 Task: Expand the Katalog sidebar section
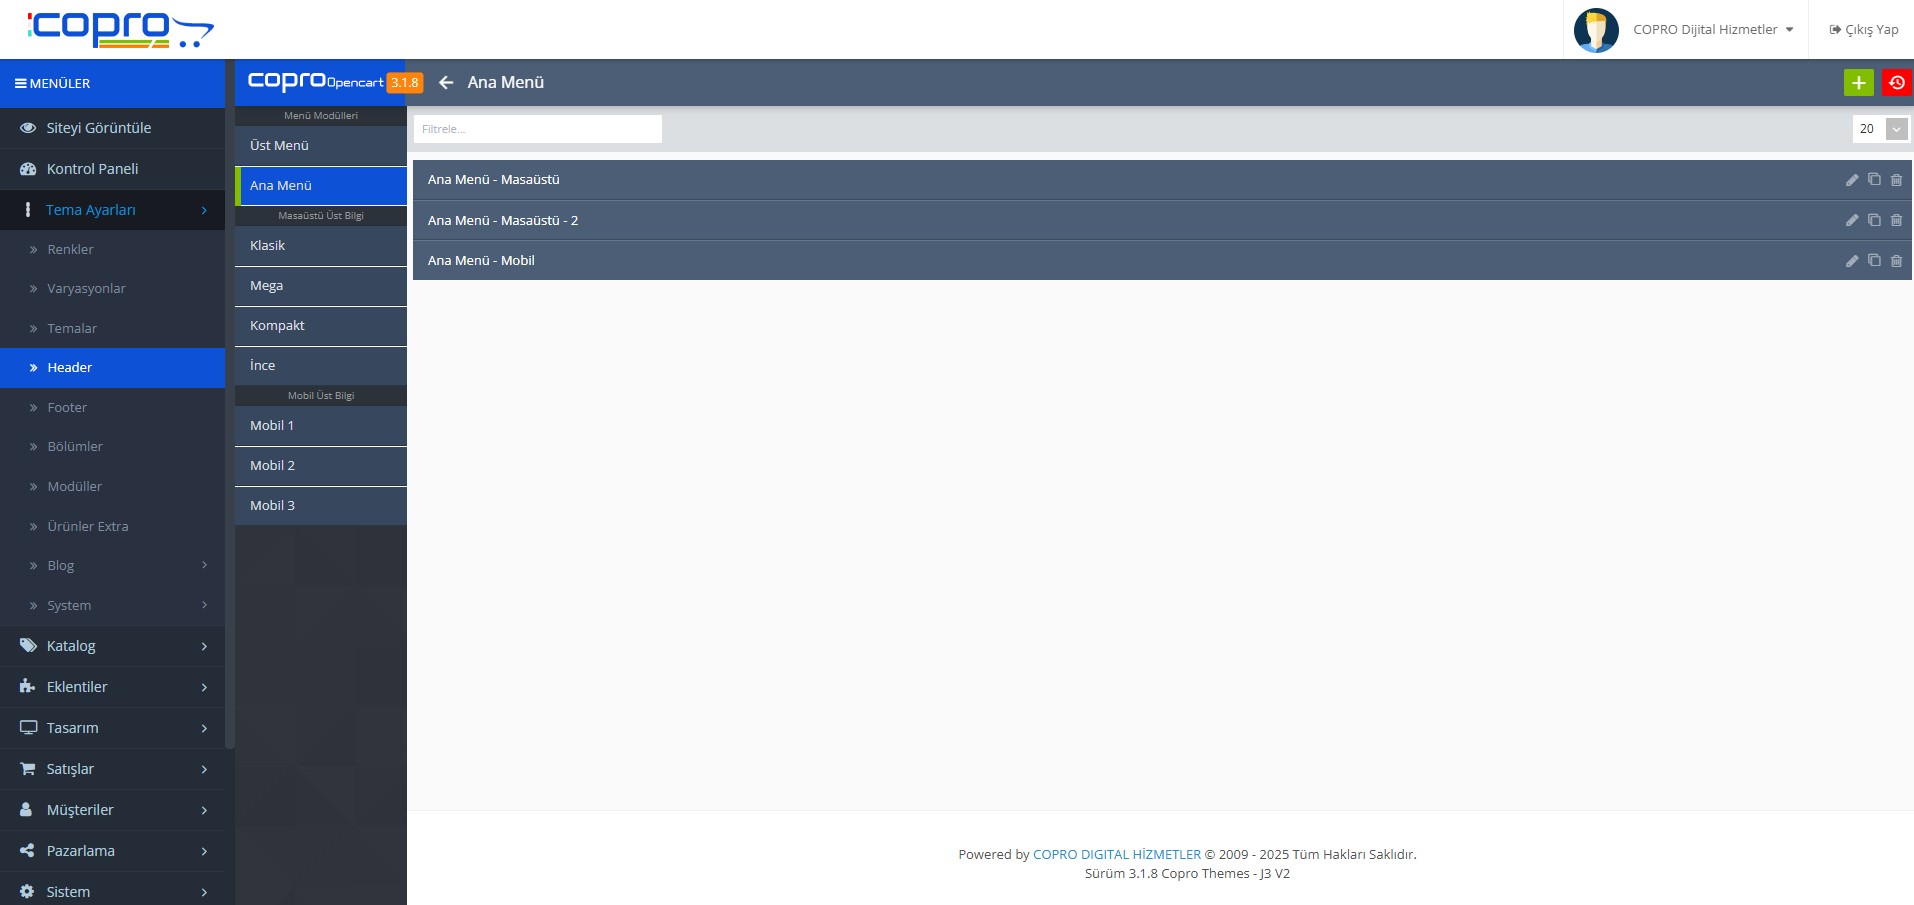112,646
